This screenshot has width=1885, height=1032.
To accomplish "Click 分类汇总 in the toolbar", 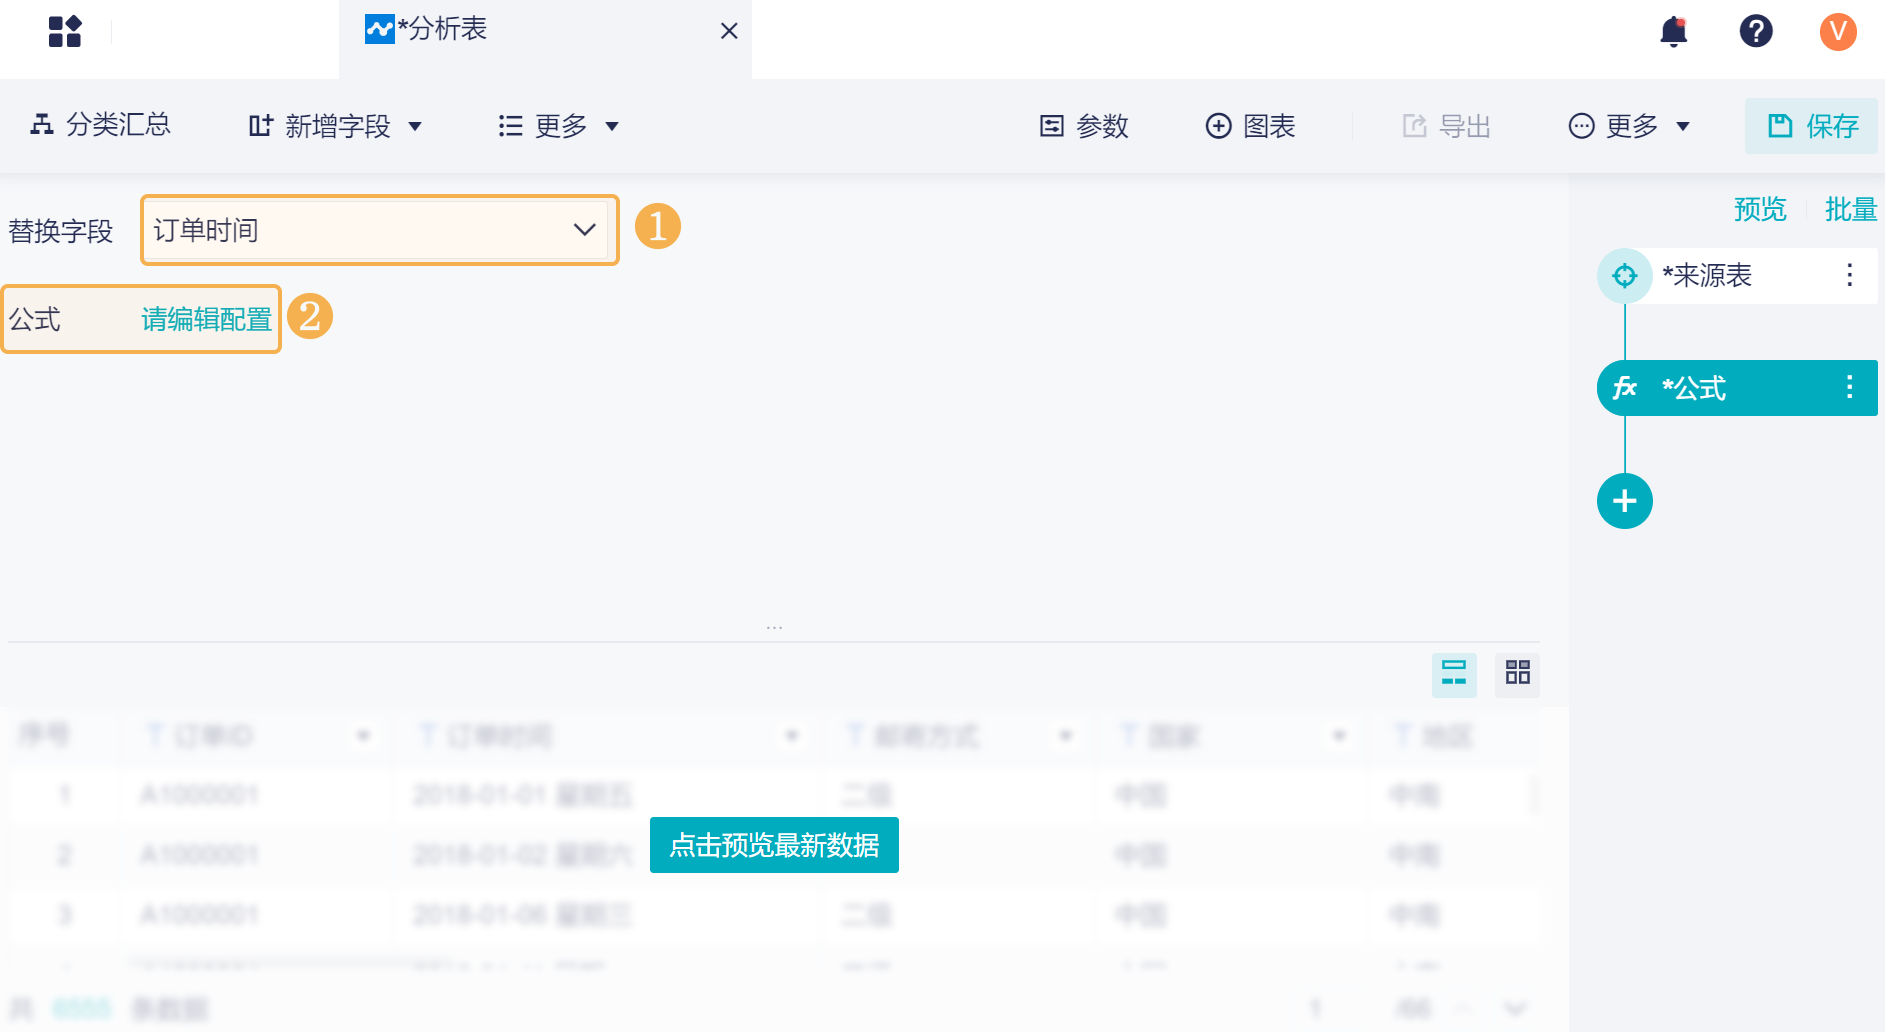I will [100, 125].
